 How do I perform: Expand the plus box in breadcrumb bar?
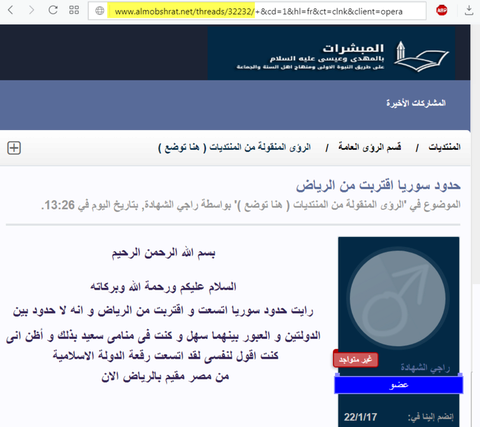14,148
